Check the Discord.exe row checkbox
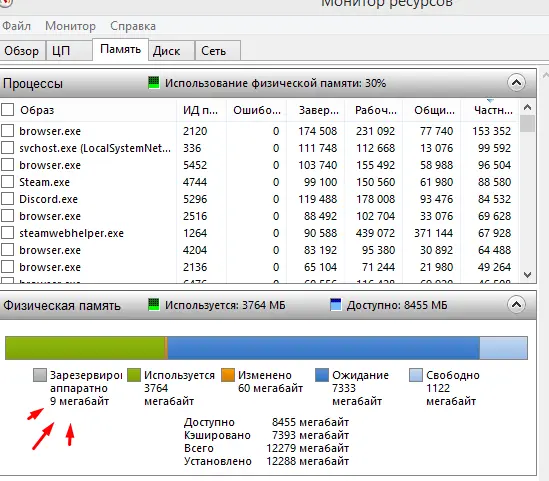This screenshot has width=549, height=481. click(x=7, y=198)
